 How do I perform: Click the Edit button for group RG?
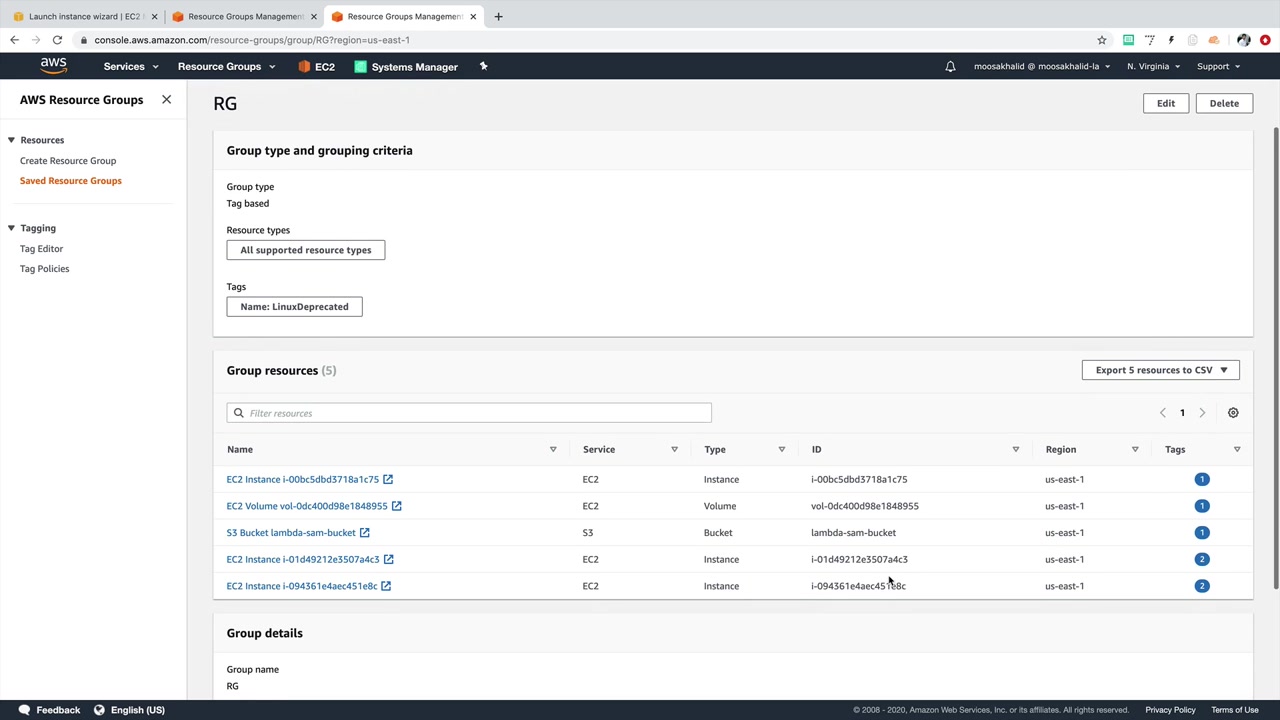pos(1166,103)
